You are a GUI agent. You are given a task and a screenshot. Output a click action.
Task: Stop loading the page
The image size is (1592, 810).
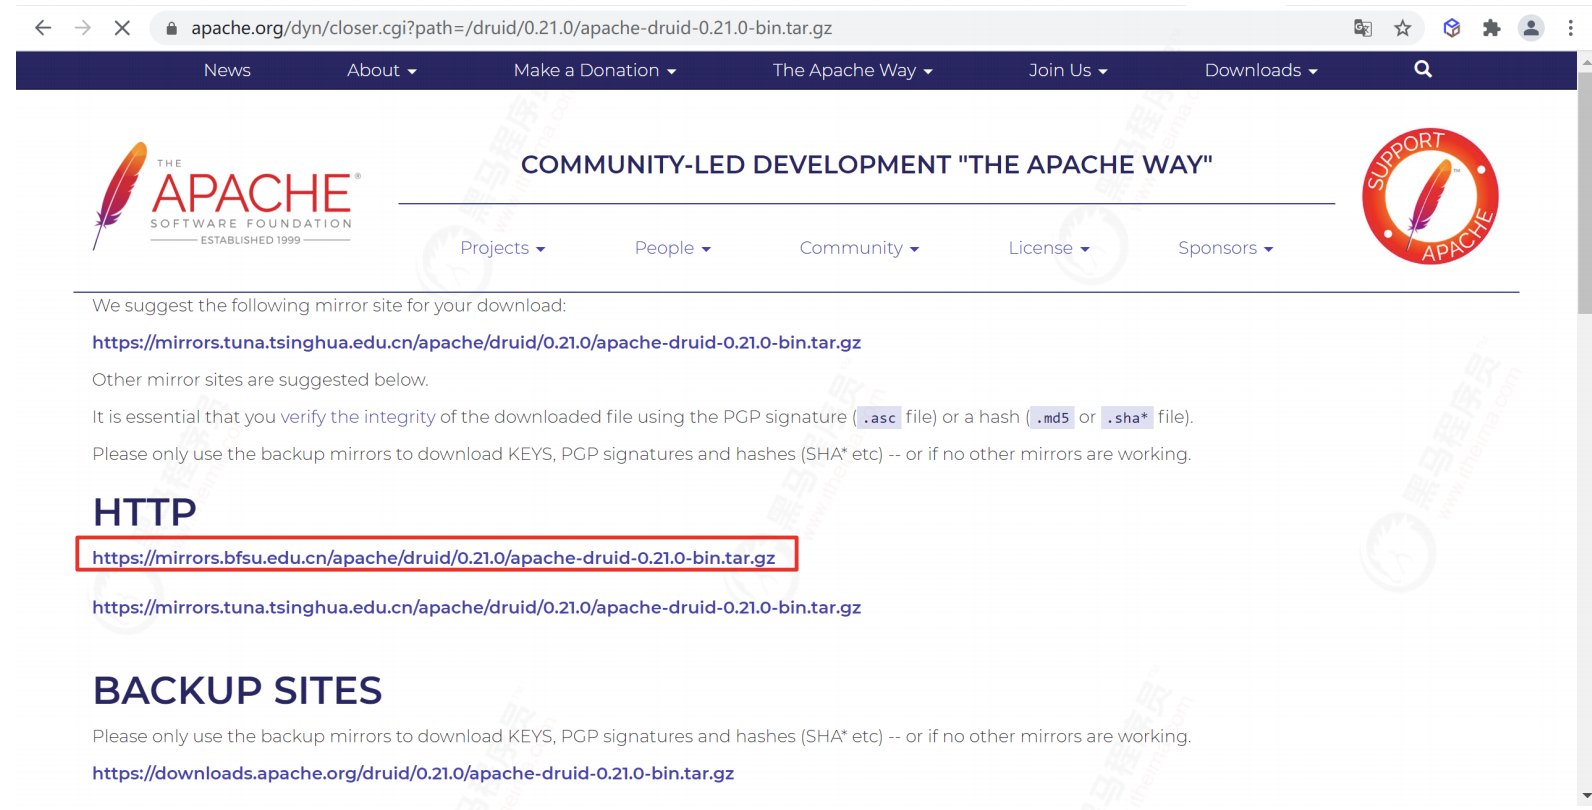coord(122,28)
